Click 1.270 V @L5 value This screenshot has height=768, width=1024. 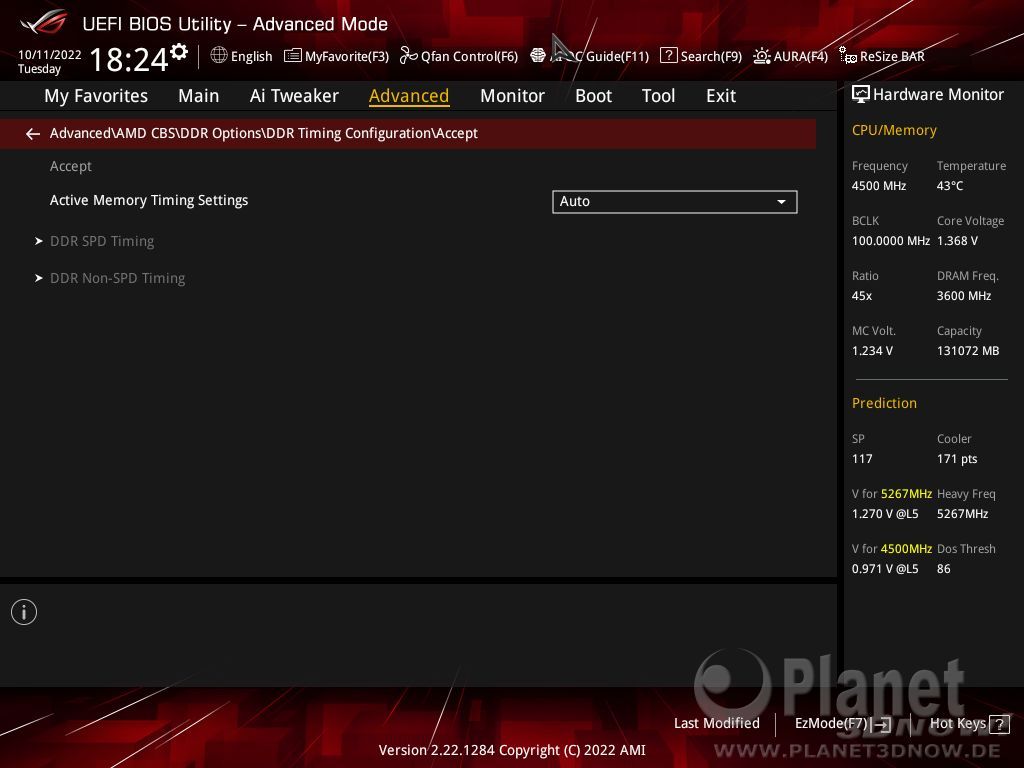tap(885, 514)
